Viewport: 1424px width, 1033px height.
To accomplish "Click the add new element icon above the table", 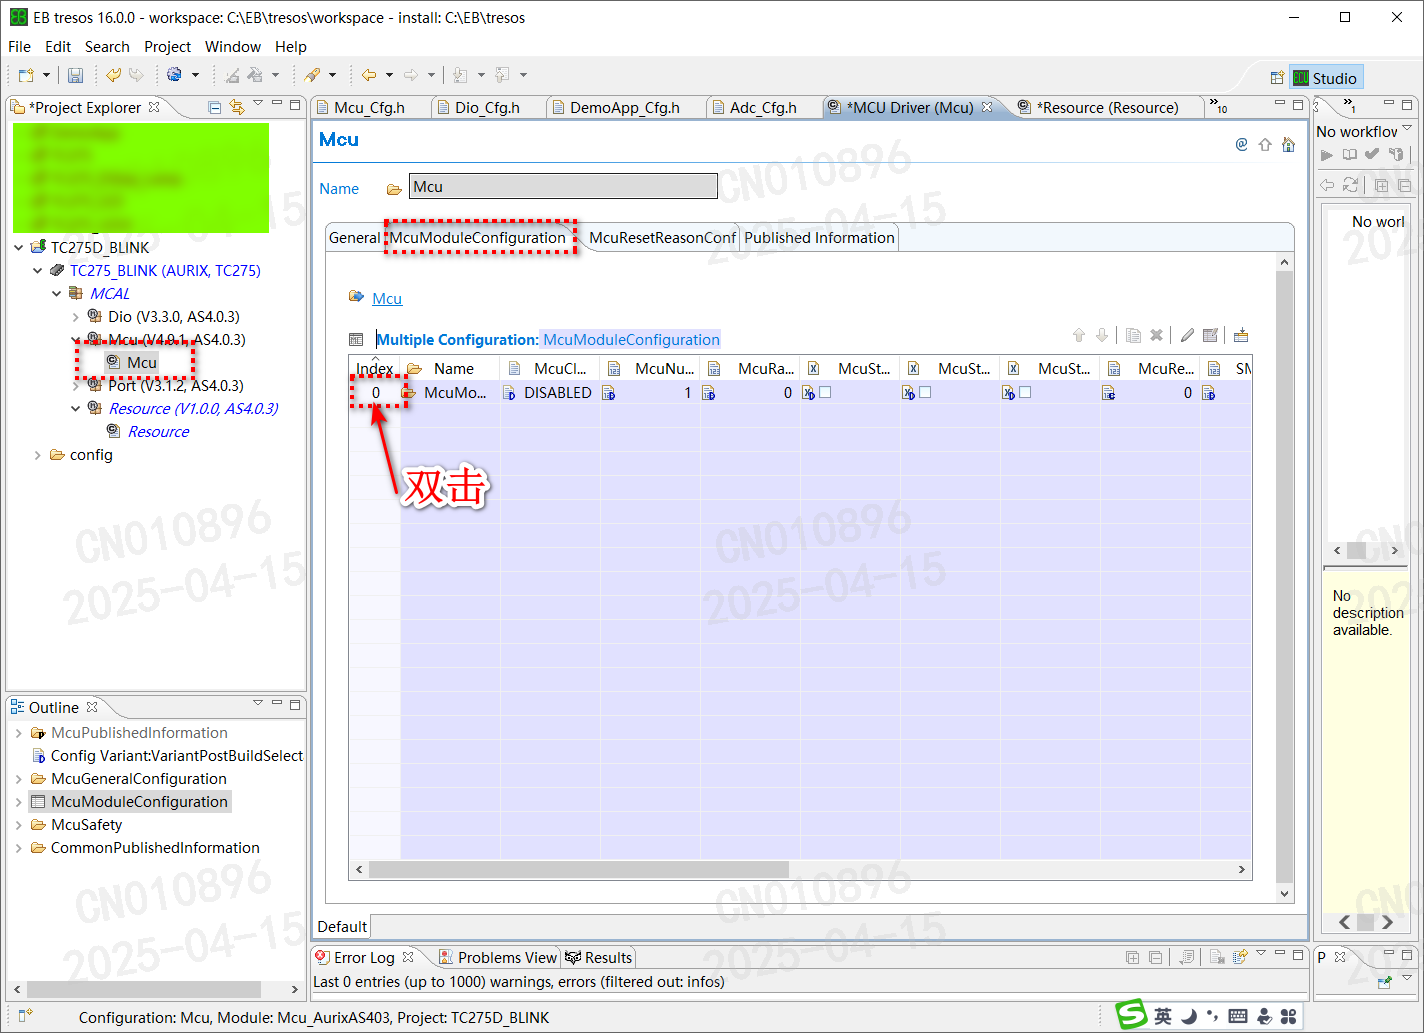I will [1241, 336].
